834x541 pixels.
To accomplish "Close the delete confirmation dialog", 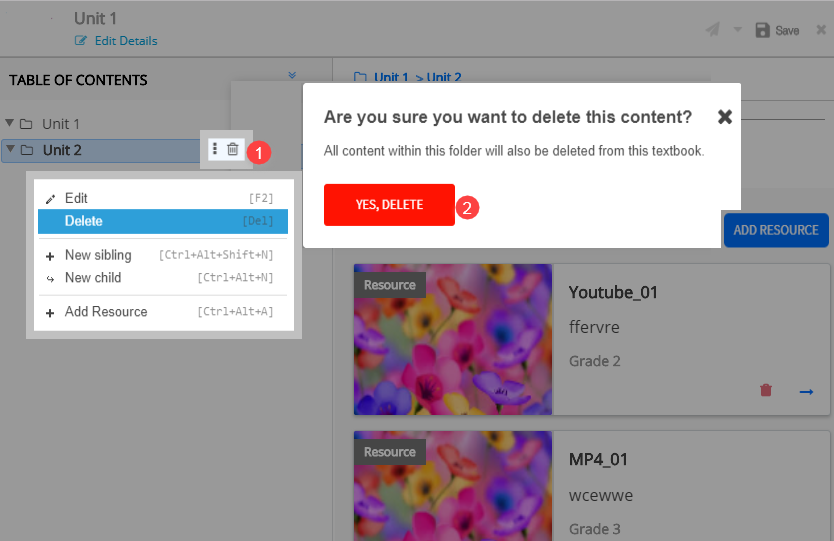I will [725, 117].
